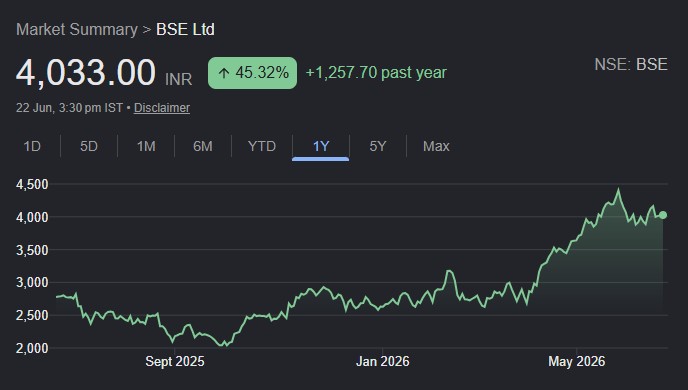The width and height of the screenshot is (688, 390).
Task: Switch to the 1D time range tab
Action: point(32,146)
